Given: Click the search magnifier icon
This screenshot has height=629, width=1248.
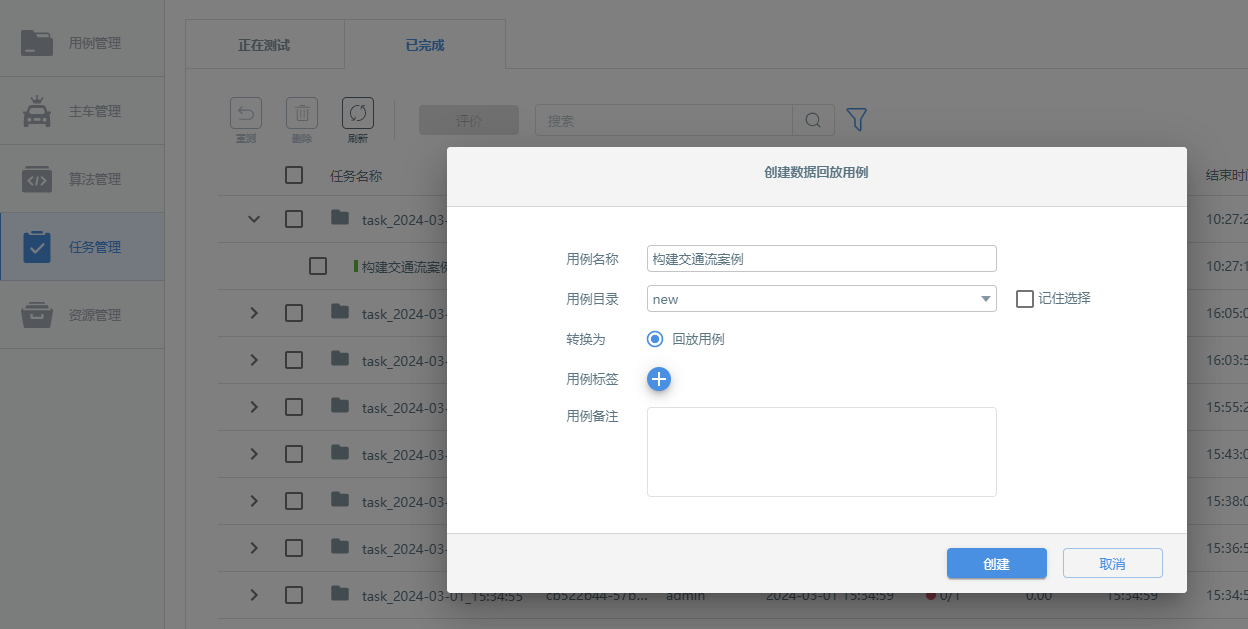Looking at the screenshot, I should 813,120.
